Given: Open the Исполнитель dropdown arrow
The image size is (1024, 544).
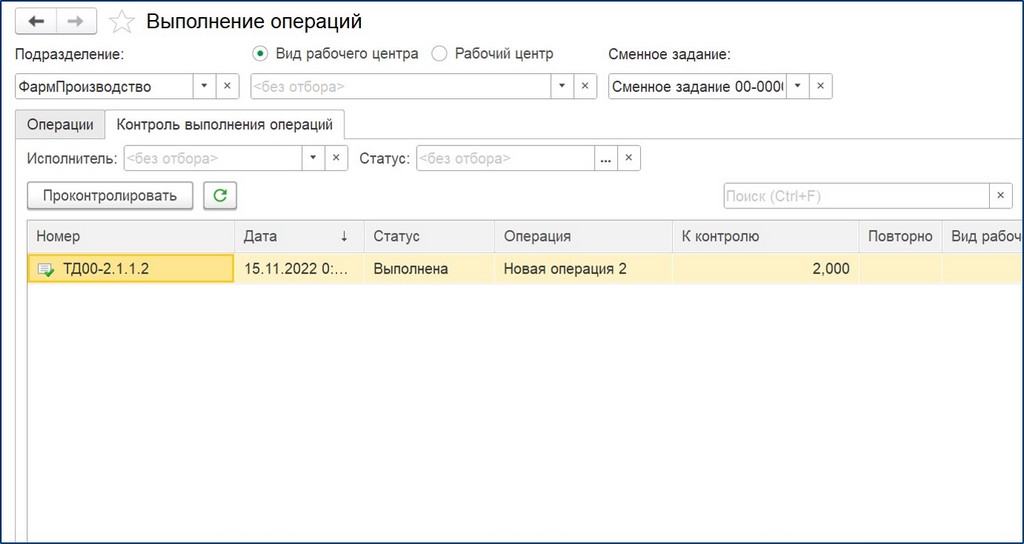Looking at the screenshot, I should [313, 158].
